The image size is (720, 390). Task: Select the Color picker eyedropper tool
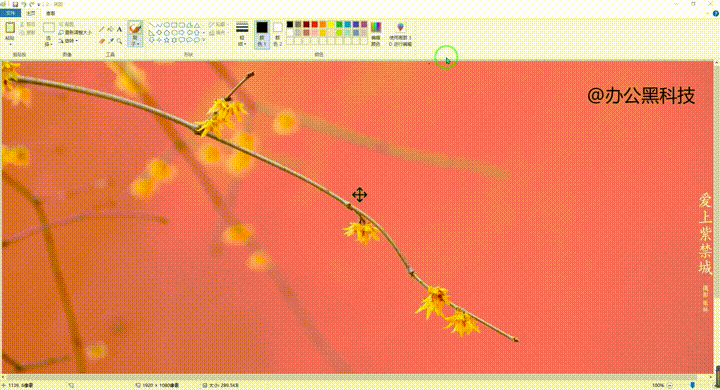tap(111, 41)
